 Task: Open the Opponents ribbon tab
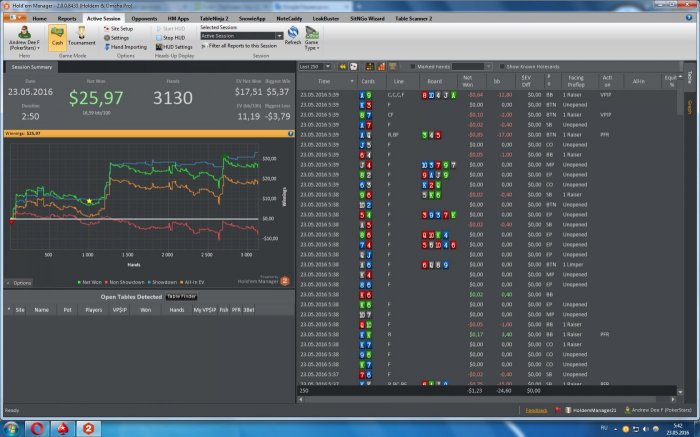pyautogui.click(x=144, y=18)
